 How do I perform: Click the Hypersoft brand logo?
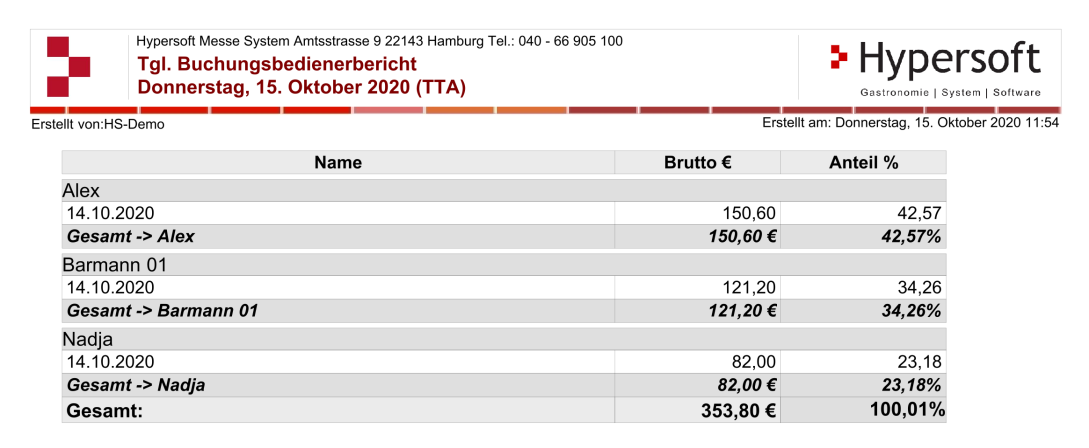pos(935,60)
